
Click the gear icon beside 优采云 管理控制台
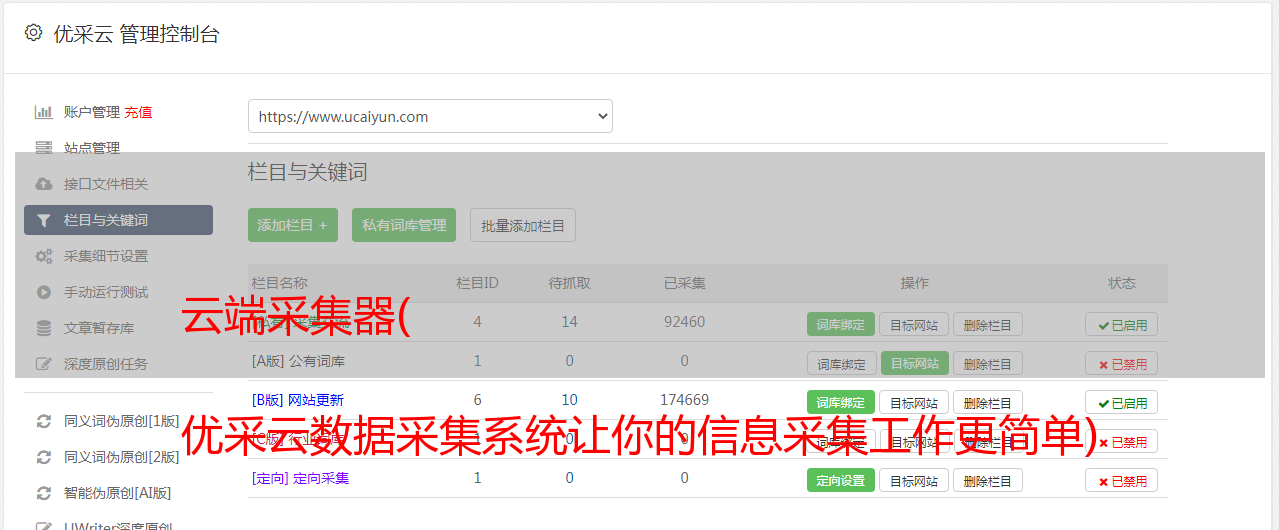click(x=33, y=33)
